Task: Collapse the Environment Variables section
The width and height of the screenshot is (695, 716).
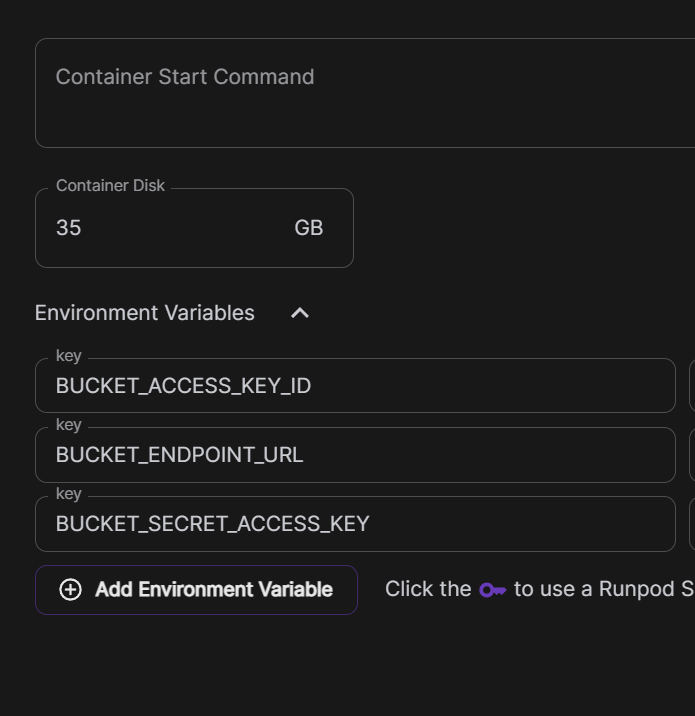Action: tap(299, 313)
